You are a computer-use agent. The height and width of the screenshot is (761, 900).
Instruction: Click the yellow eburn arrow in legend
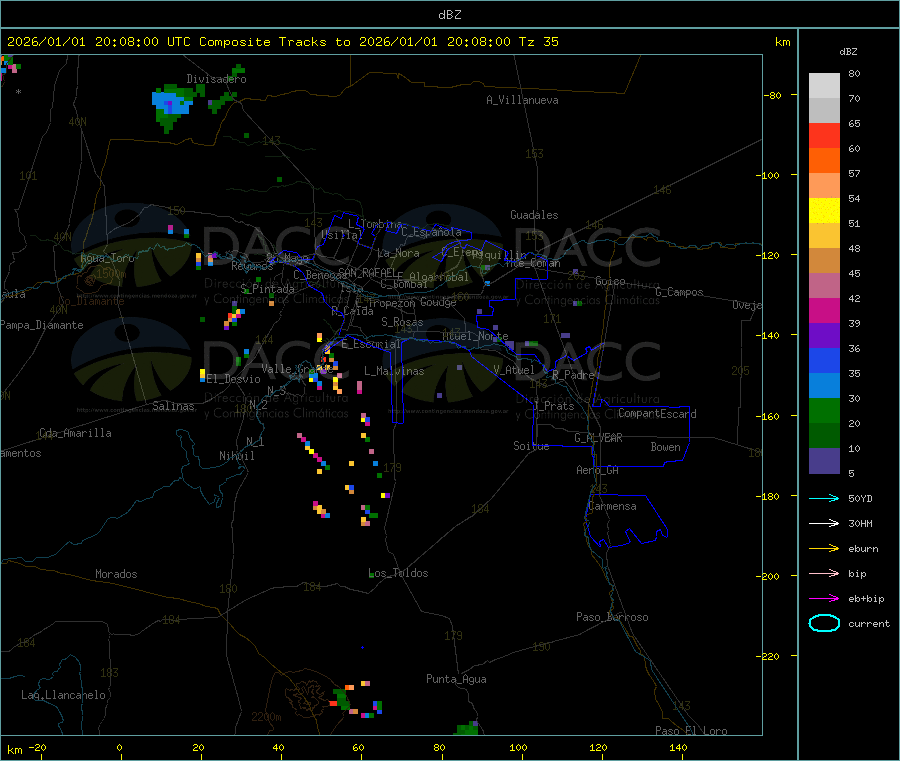pos(824,549)
